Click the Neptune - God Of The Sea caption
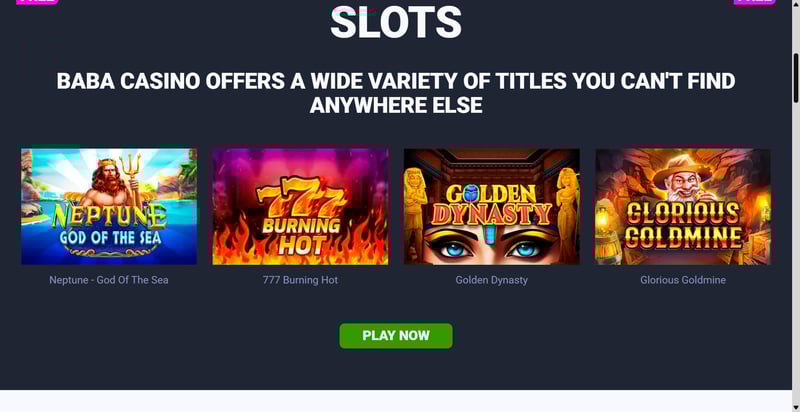The image size is (800, 412). pyautogui.click(x=109, y=280)
